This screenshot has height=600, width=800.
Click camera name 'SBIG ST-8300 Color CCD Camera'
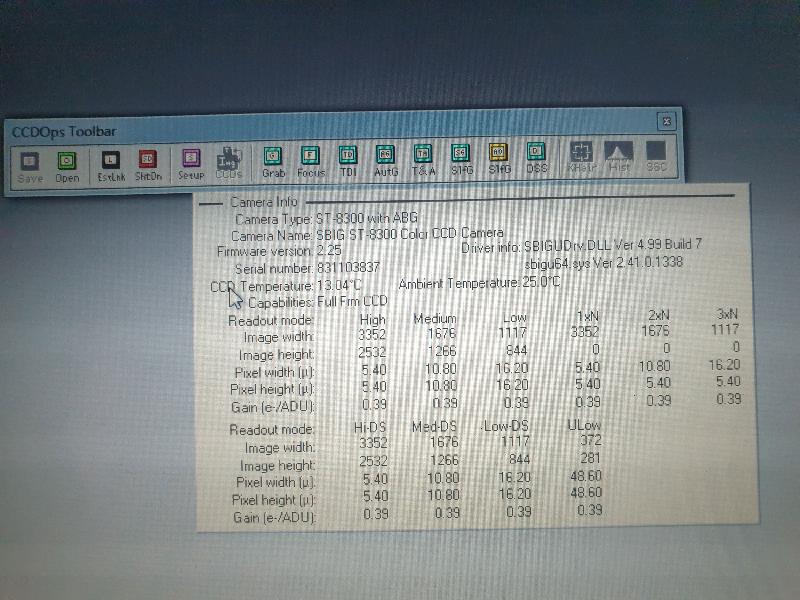(x=410, y=234)
